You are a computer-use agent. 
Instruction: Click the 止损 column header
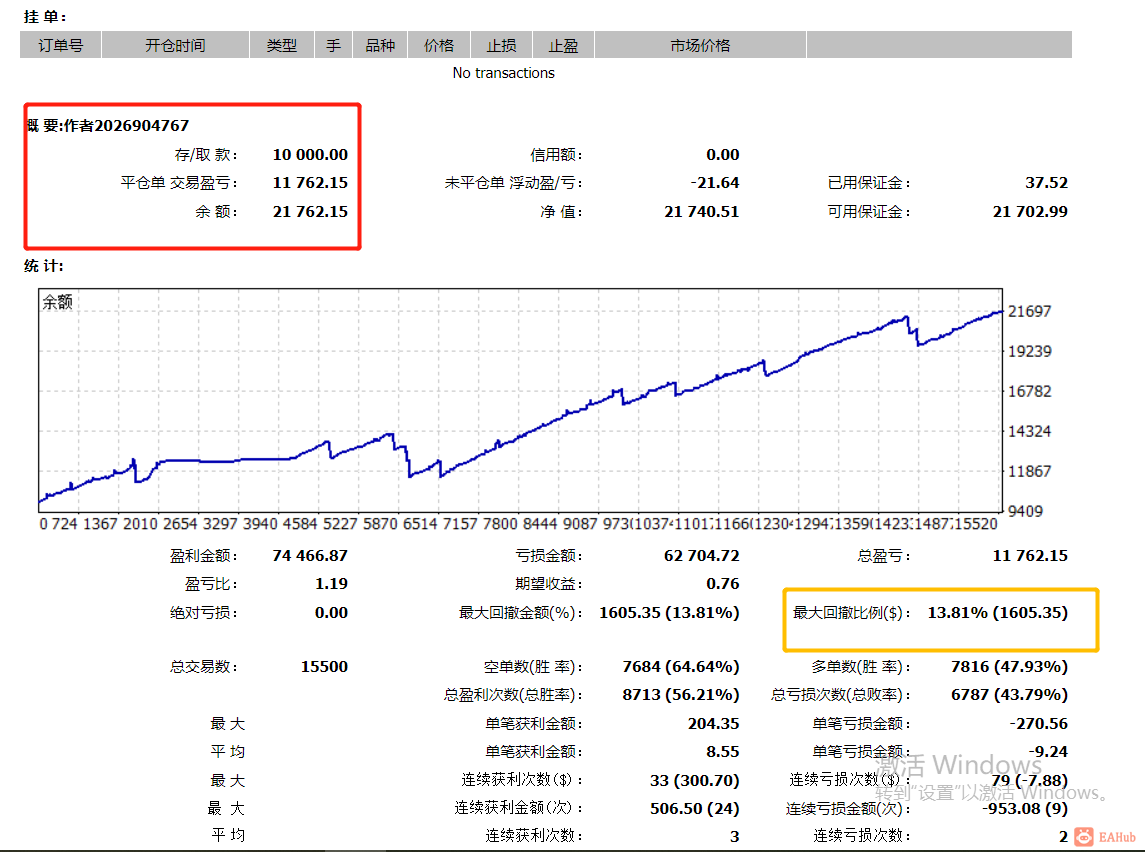(502, 45)
